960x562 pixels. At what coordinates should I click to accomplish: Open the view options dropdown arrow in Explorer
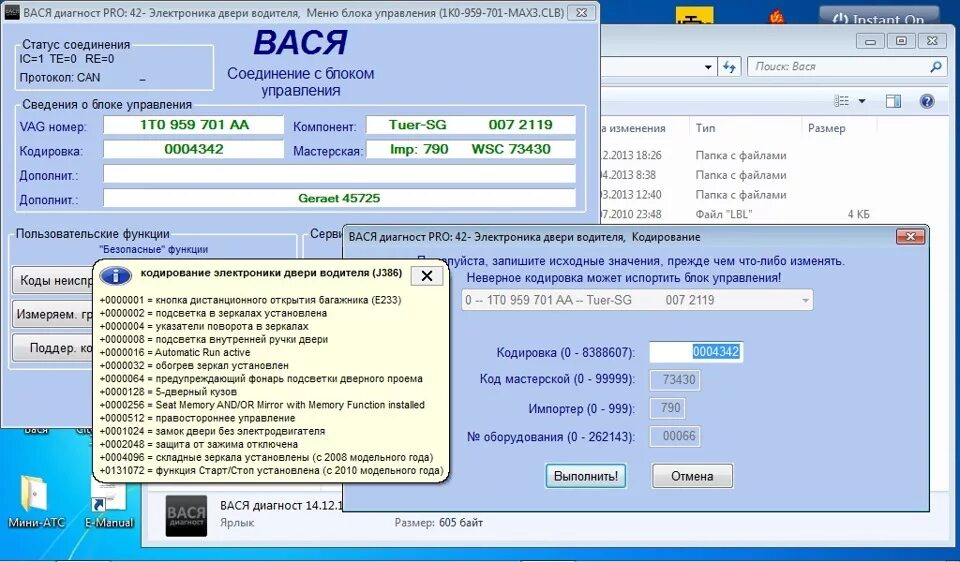(x=862, y=101)
